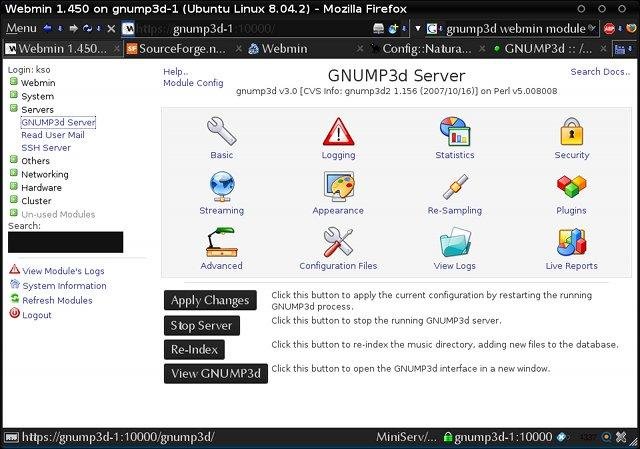The width and height of the screenshot is (640, 449).
Task: Open the Live Reports chart icon
Action: (571, 242)
